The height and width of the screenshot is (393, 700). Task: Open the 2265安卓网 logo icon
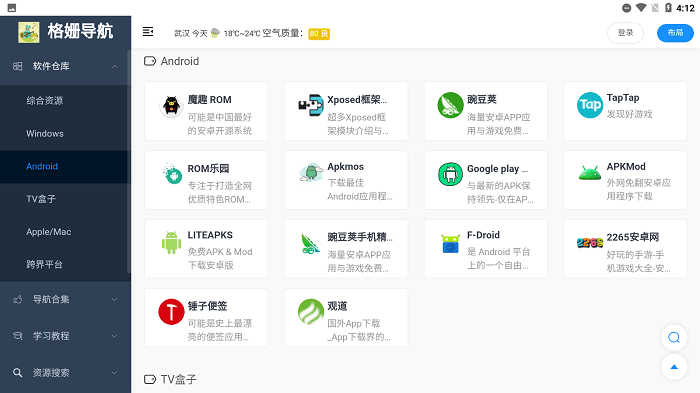590,242
